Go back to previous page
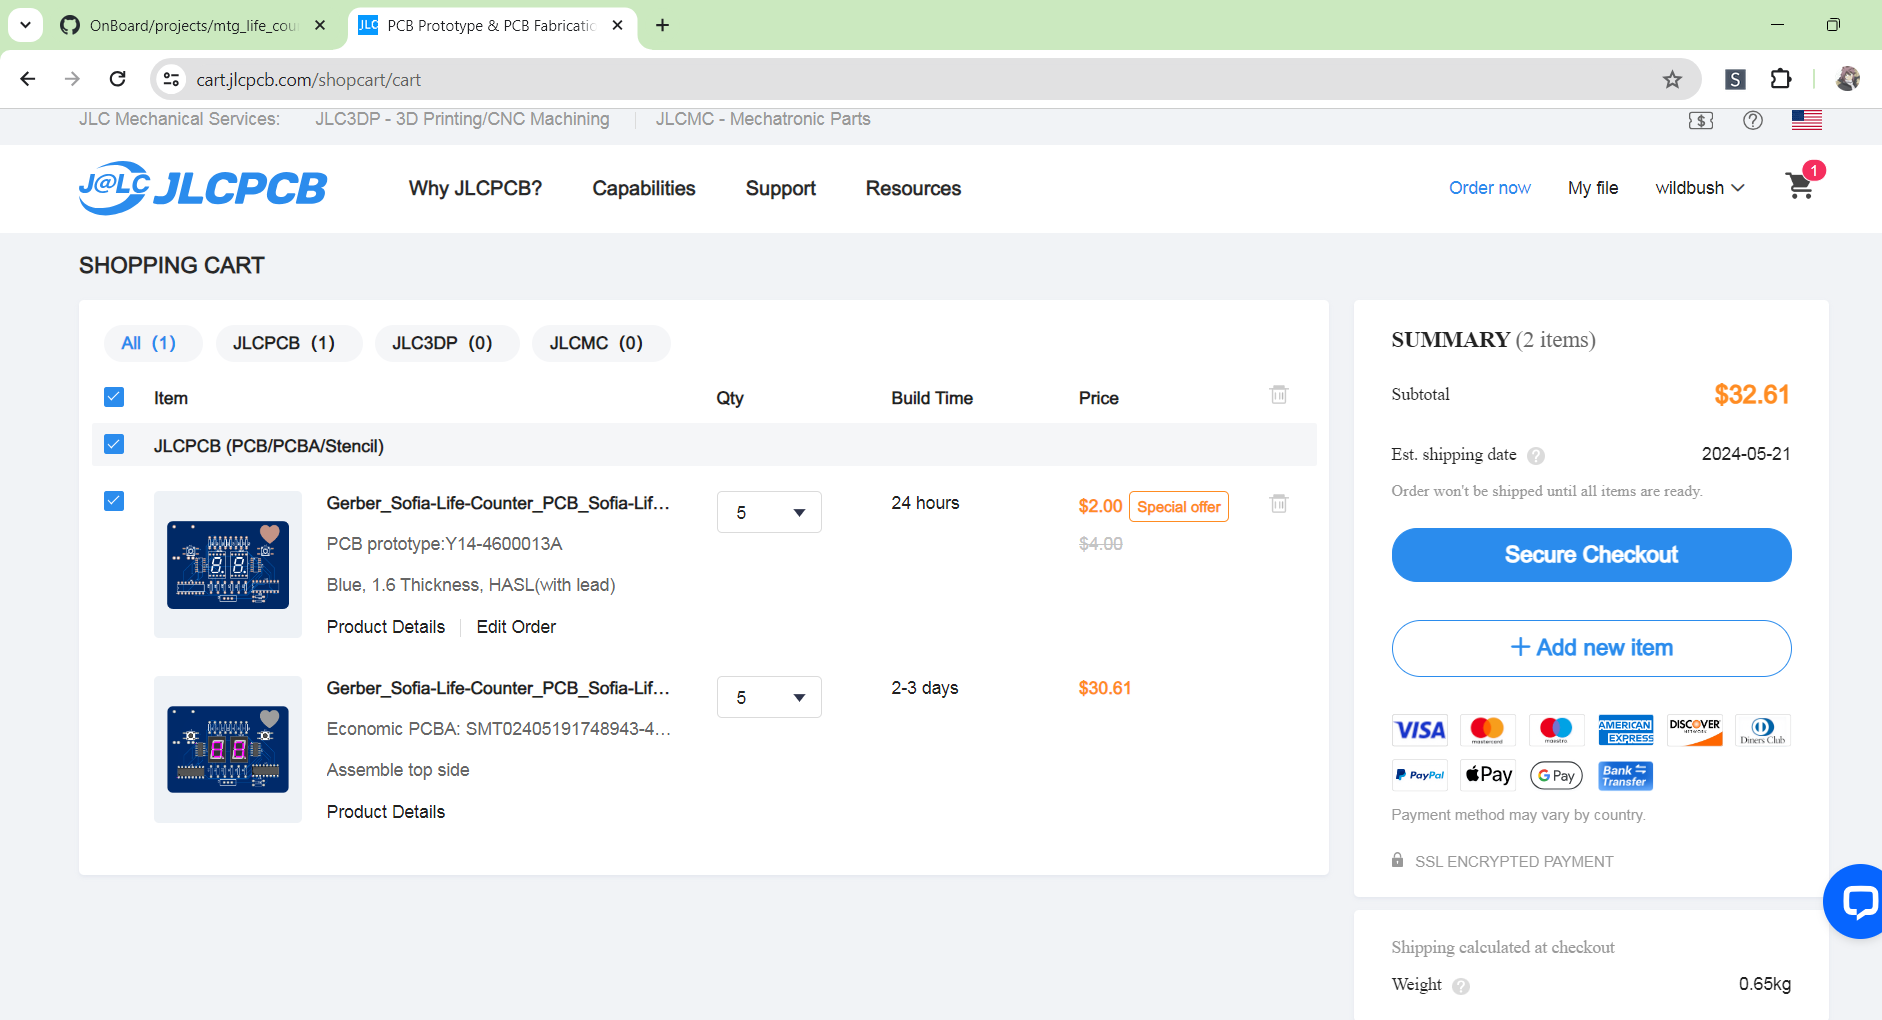 point(28,79)
